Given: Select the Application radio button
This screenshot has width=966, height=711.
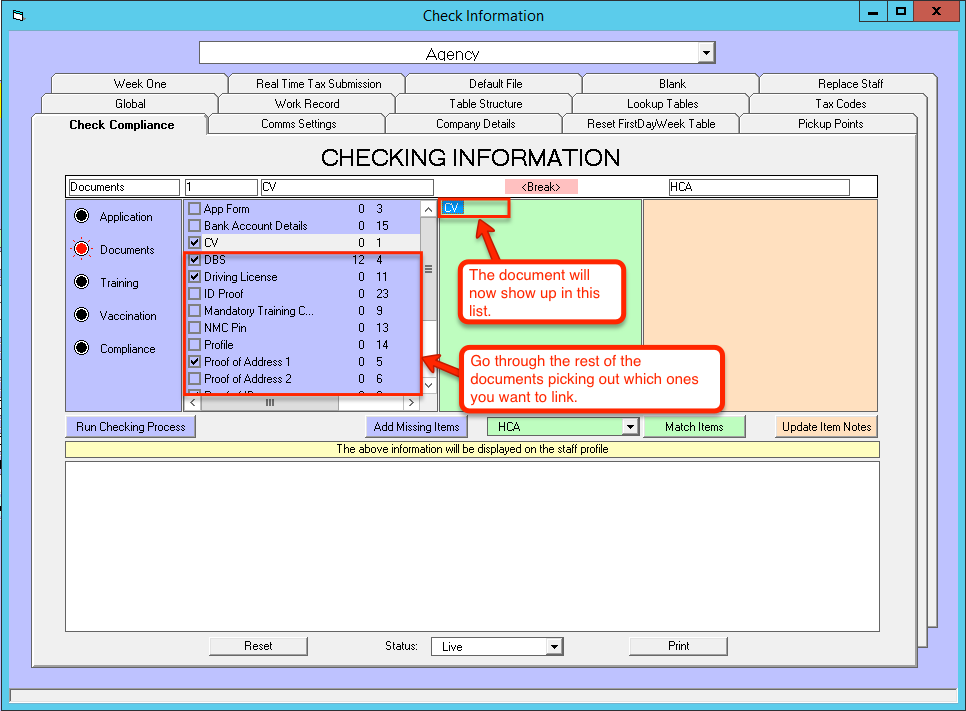Looking at the screenshot, I should click(82, 217).
